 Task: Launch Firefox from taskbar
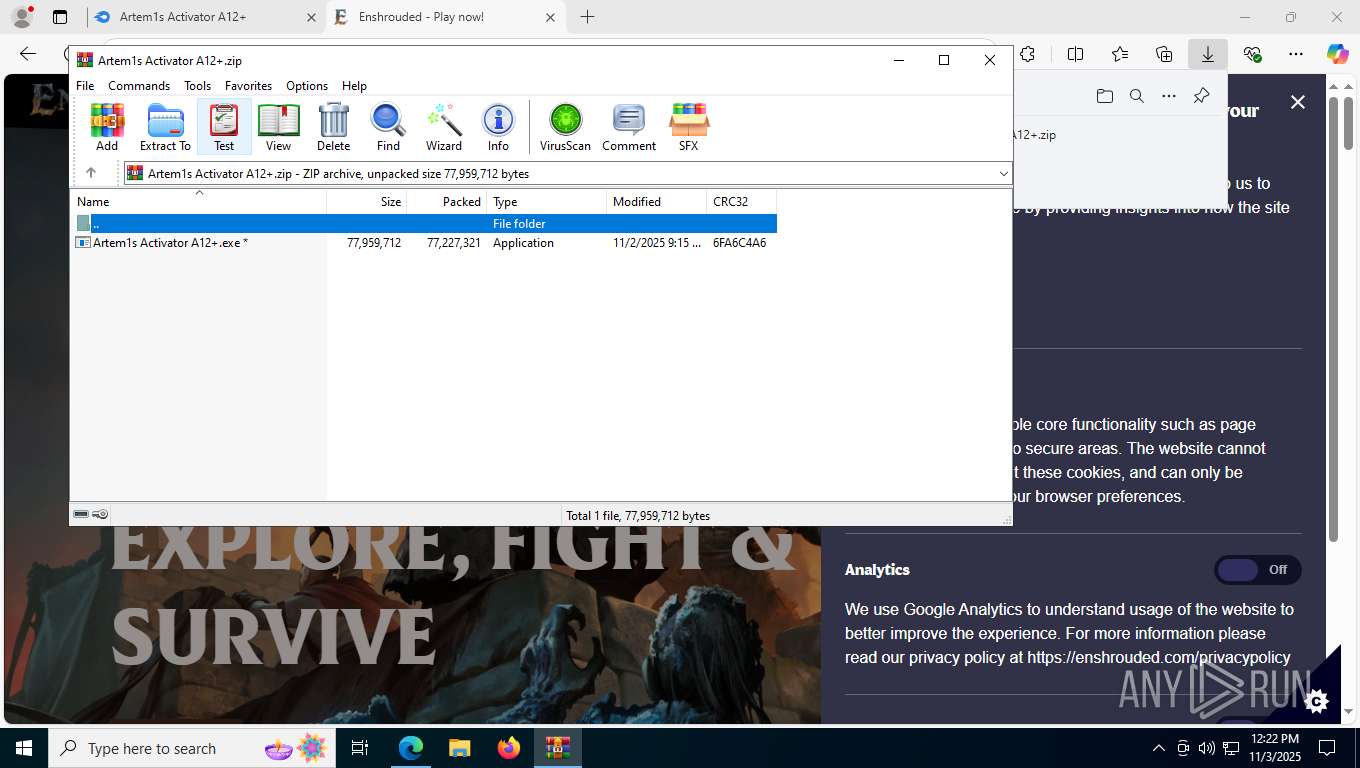click(x=509, y=748)
